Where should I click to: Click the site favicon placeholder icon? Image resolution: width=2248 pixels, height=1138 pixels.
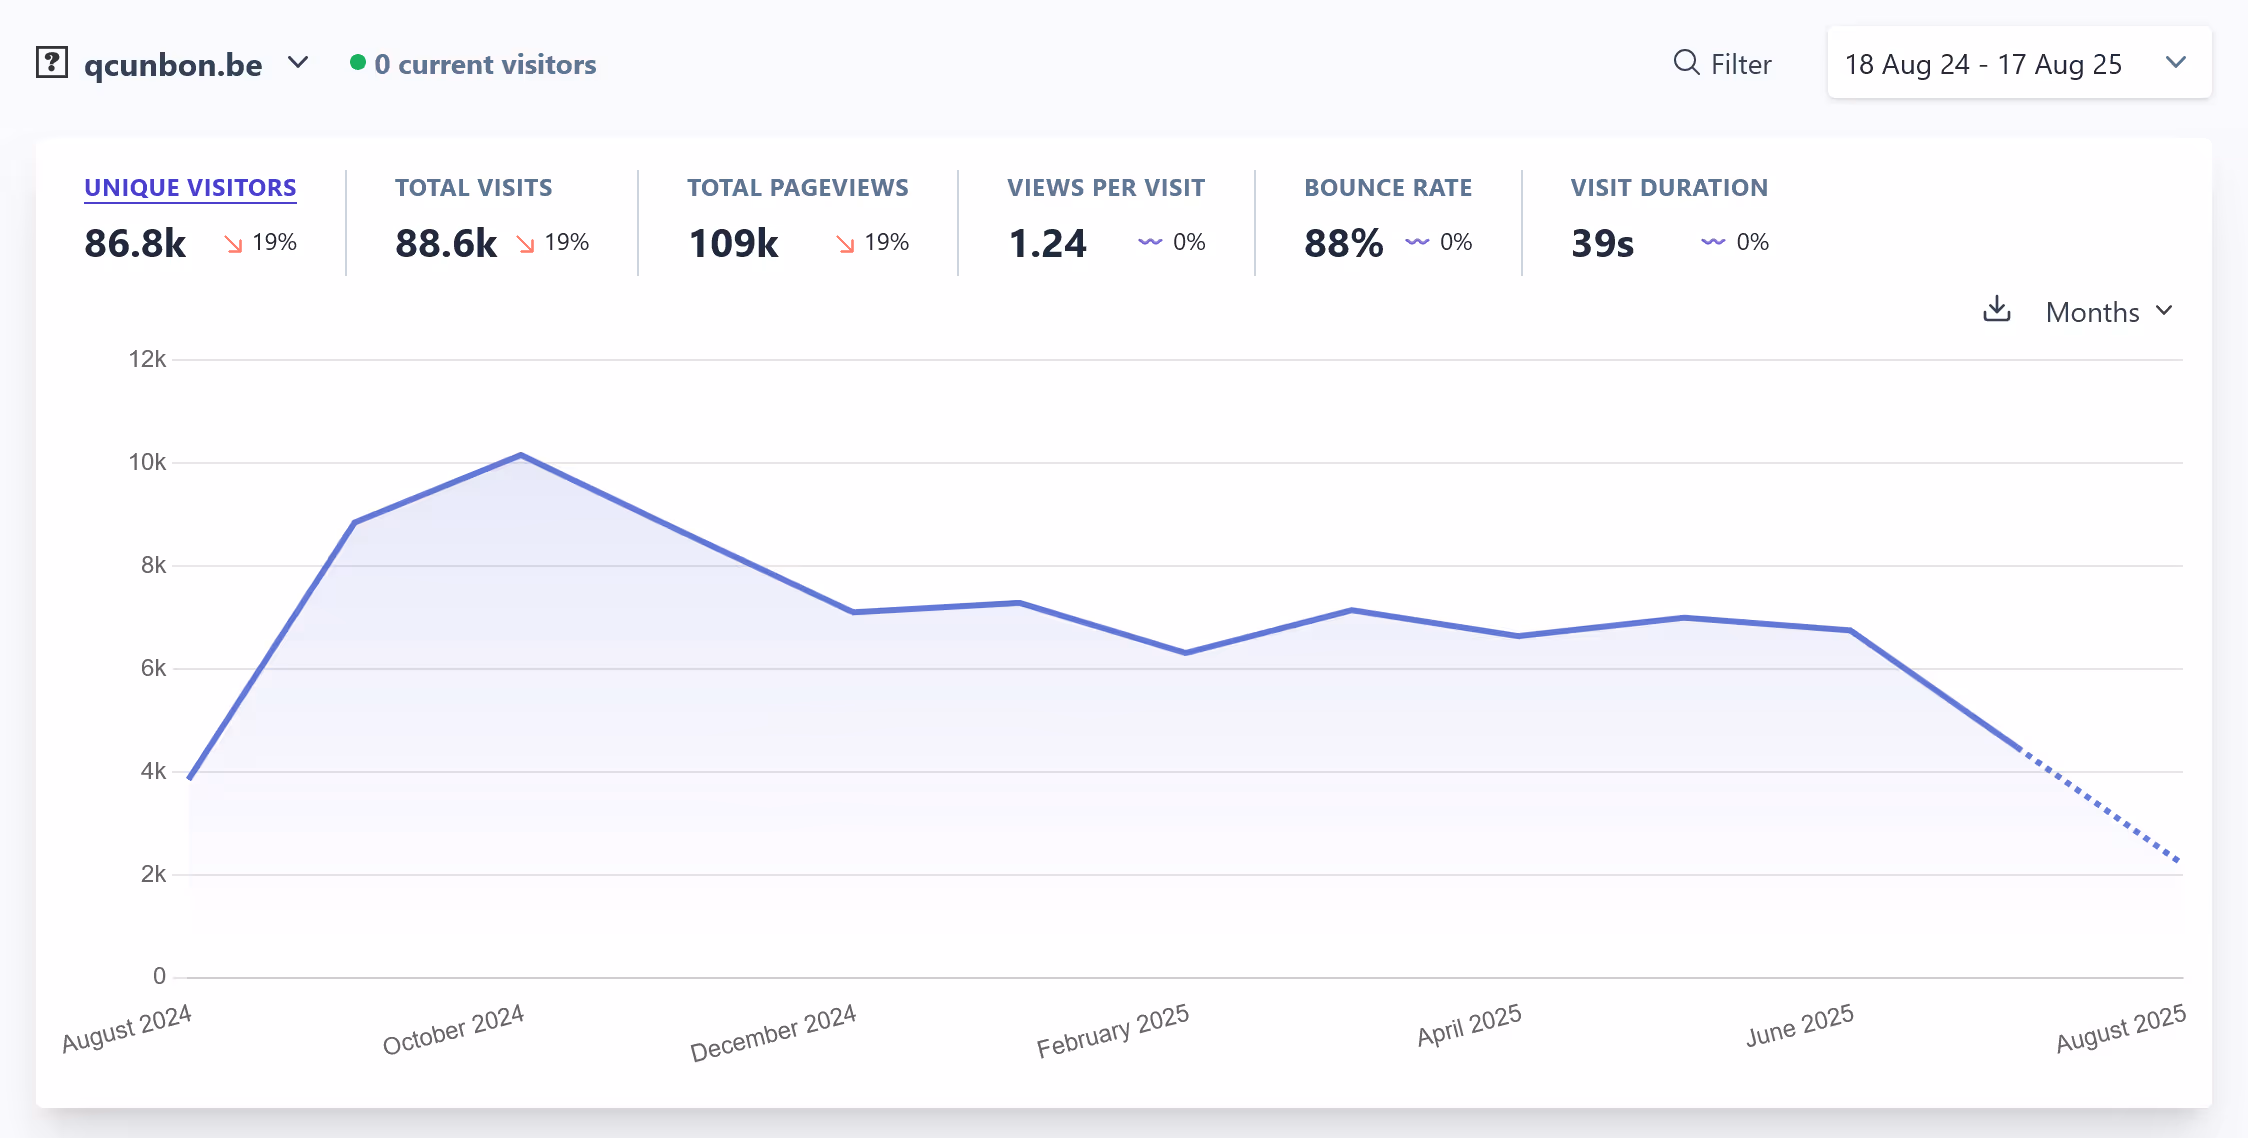(52, 63)
